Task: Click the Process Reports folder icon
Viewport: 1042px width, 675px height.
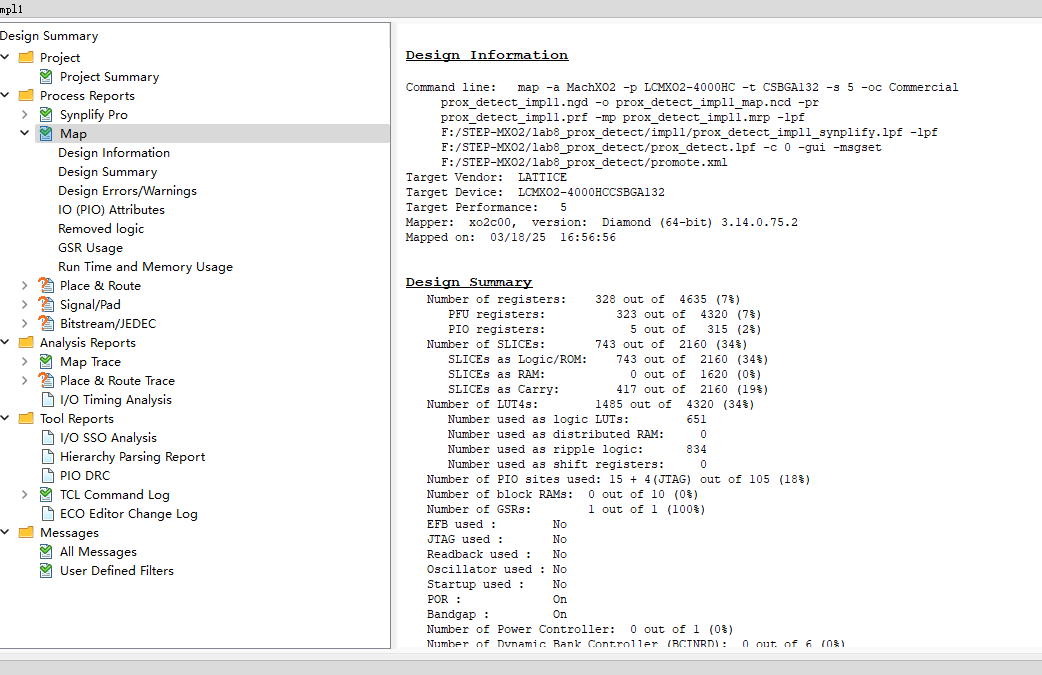Action: click(26, 96)
